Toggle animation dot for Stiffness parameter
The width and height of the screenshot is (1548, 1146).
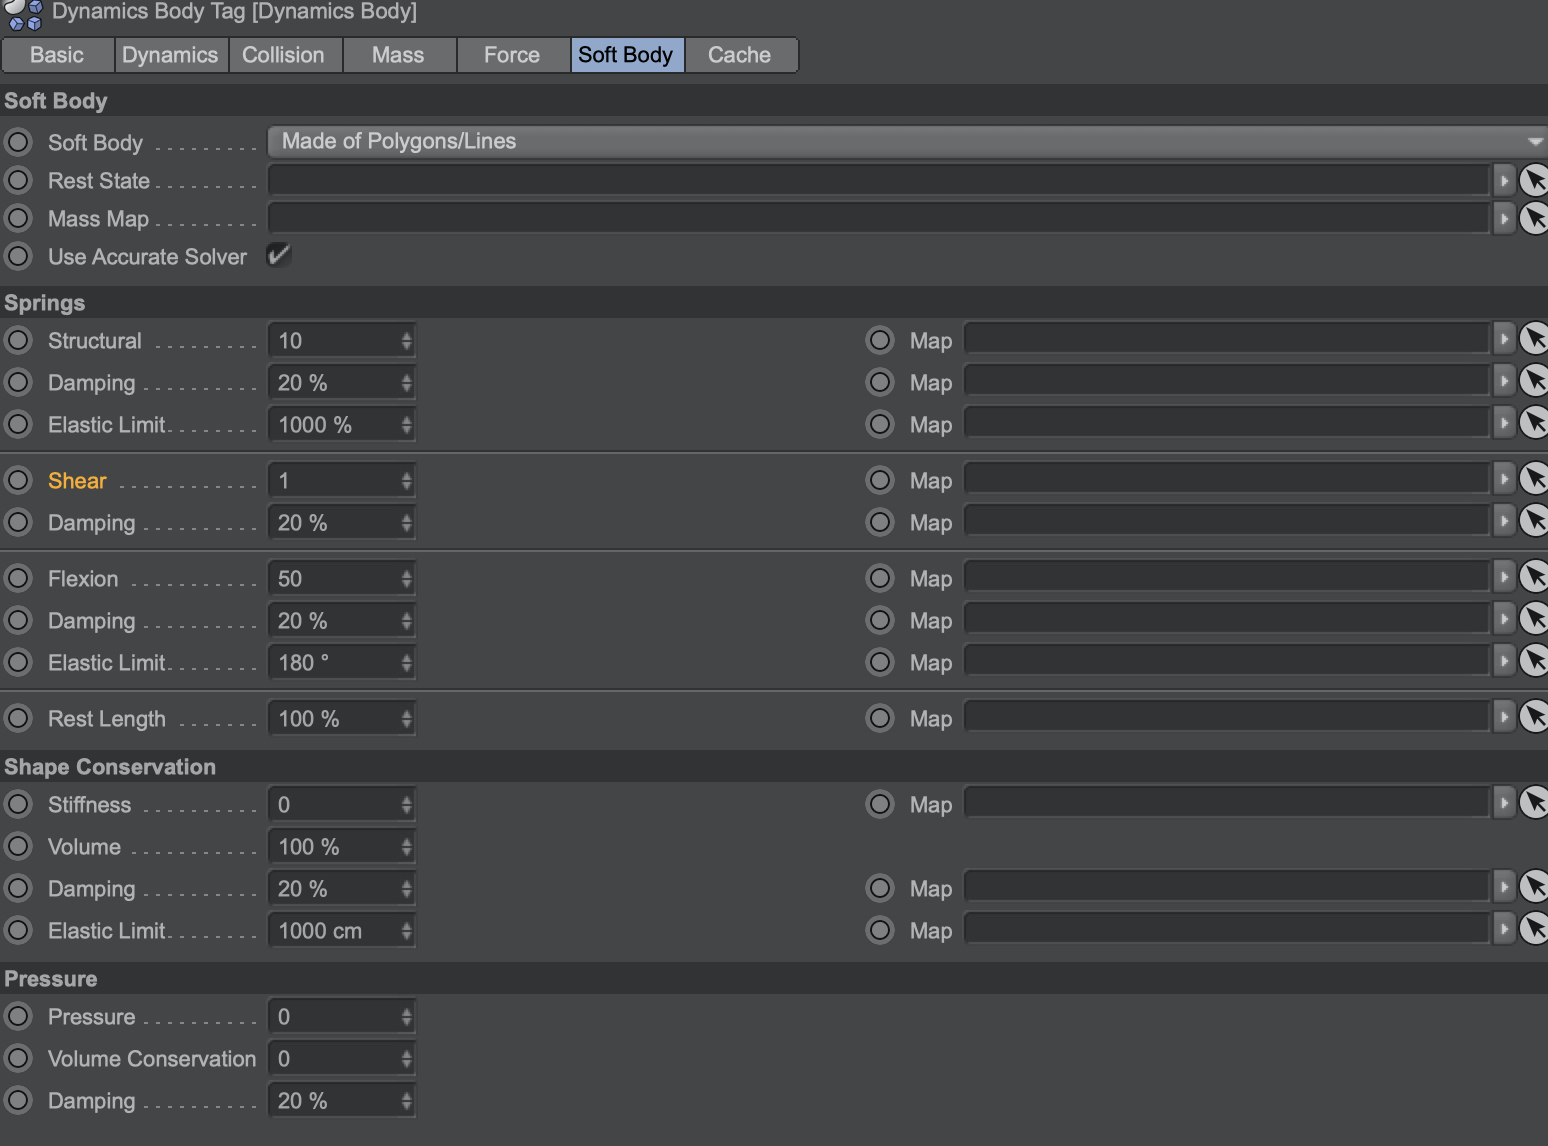click(18, 804)
